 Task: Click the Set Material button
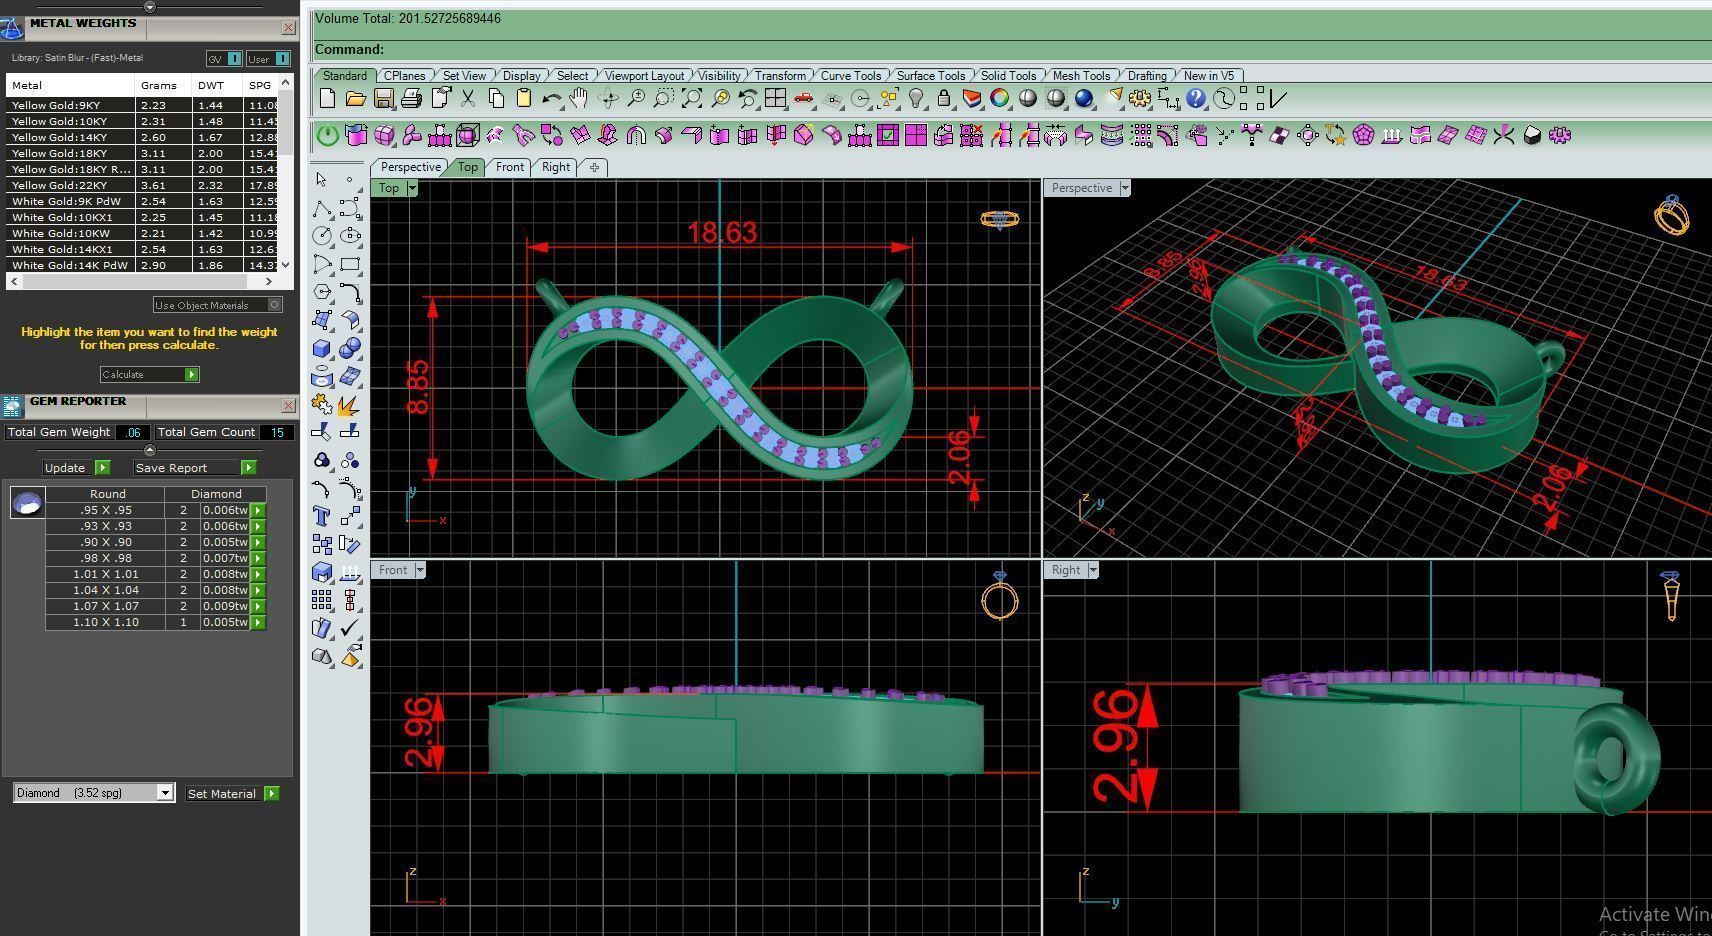[x=233, y=794]
